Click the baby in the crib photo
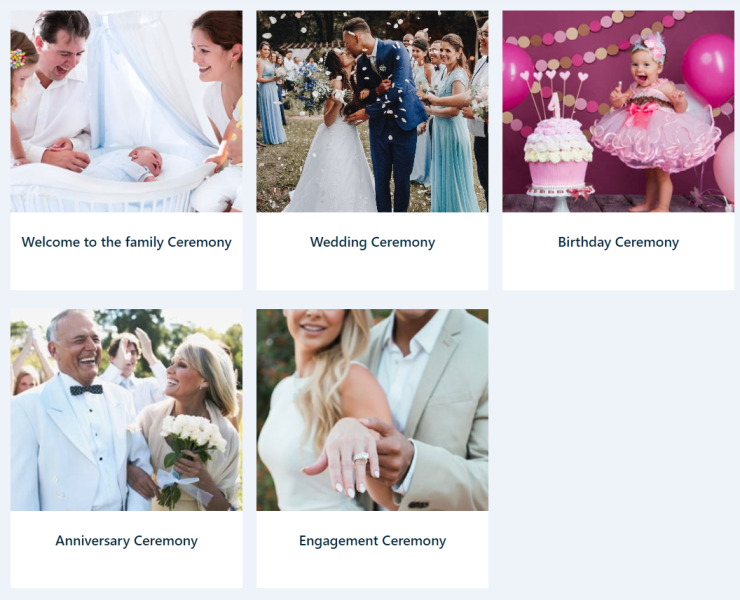 (x=127, y=165)
